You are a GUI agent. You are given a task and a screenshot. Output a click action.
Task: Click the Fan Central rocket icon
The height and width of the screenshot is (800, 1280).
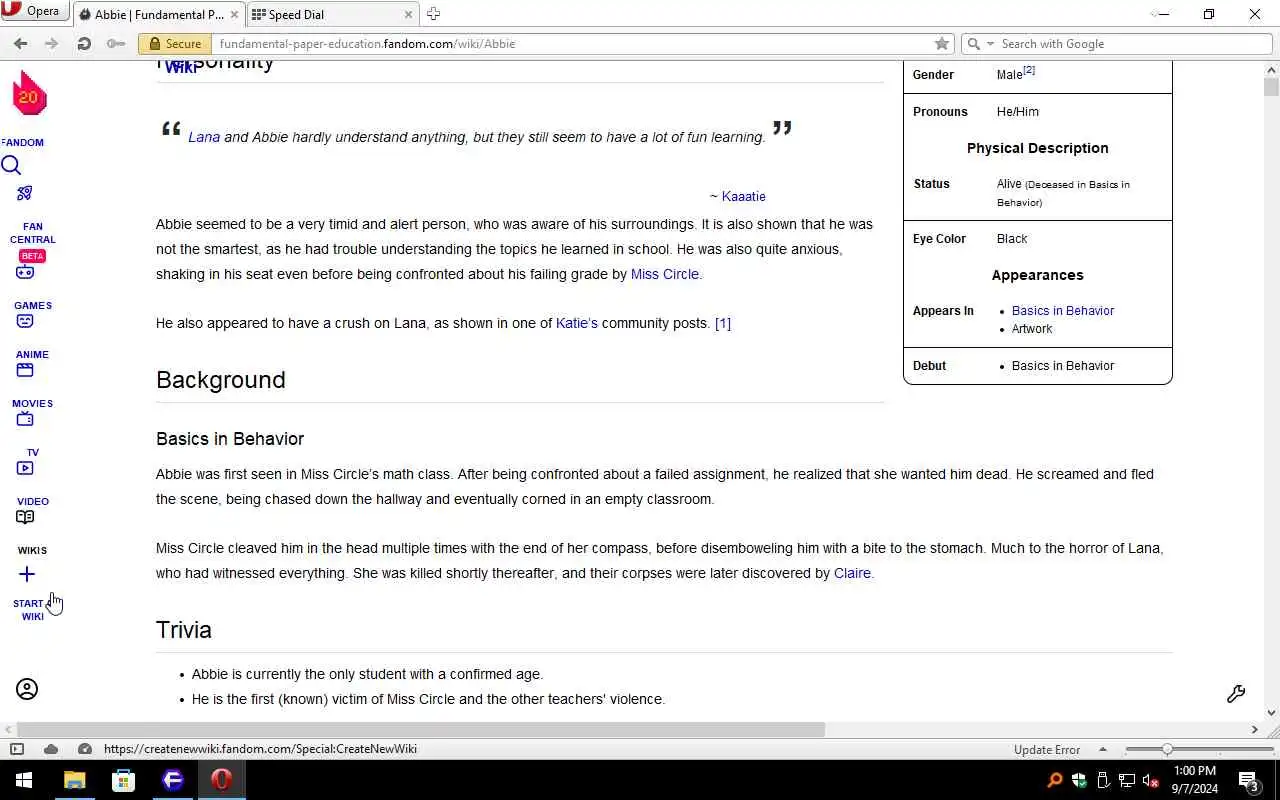point(25,193)
